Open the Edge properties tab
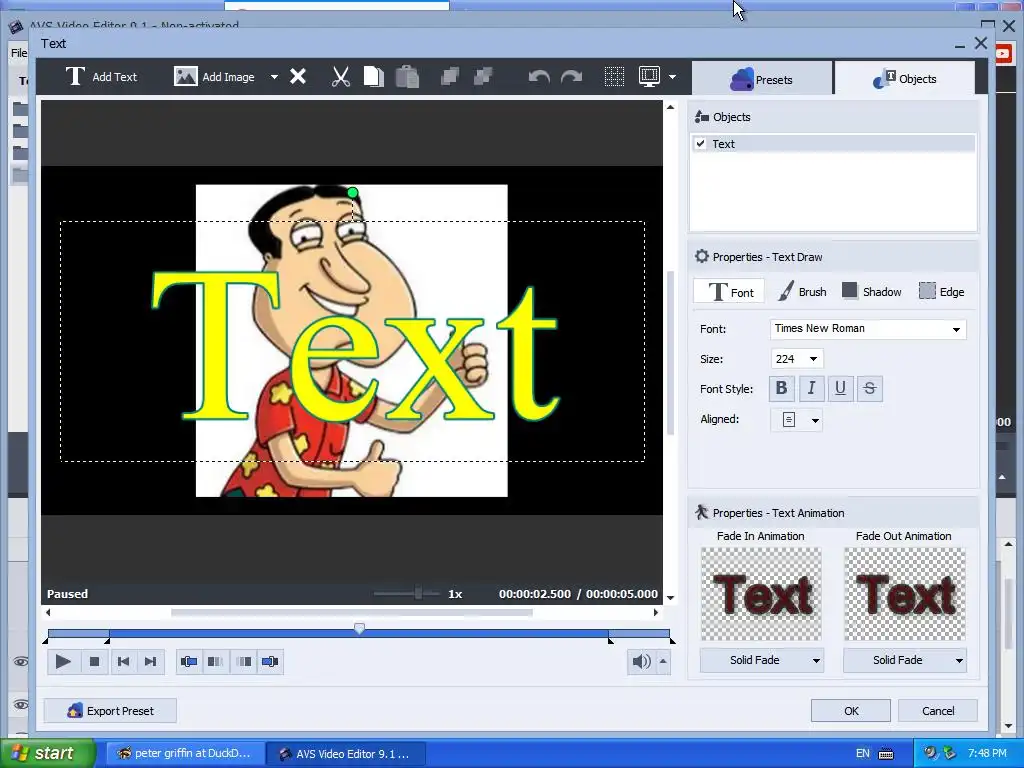This screenshot has width=1024, height=768. [941, 292]
